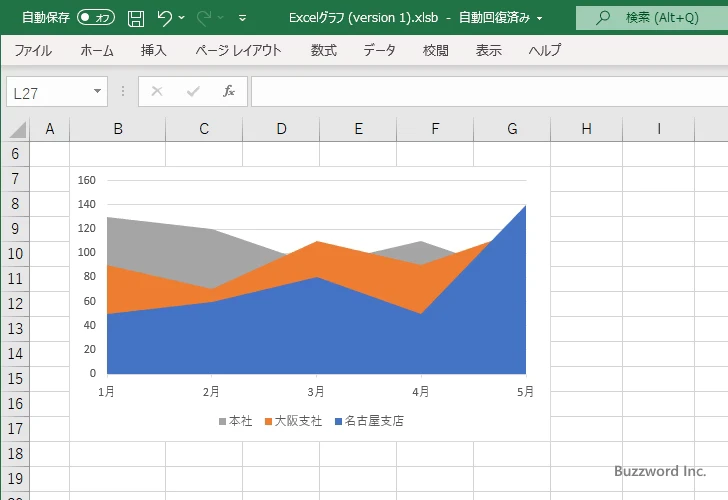Screen dimensions: 728x500
Task: Click the Select All corner triangle
Action: pos(17,130)
